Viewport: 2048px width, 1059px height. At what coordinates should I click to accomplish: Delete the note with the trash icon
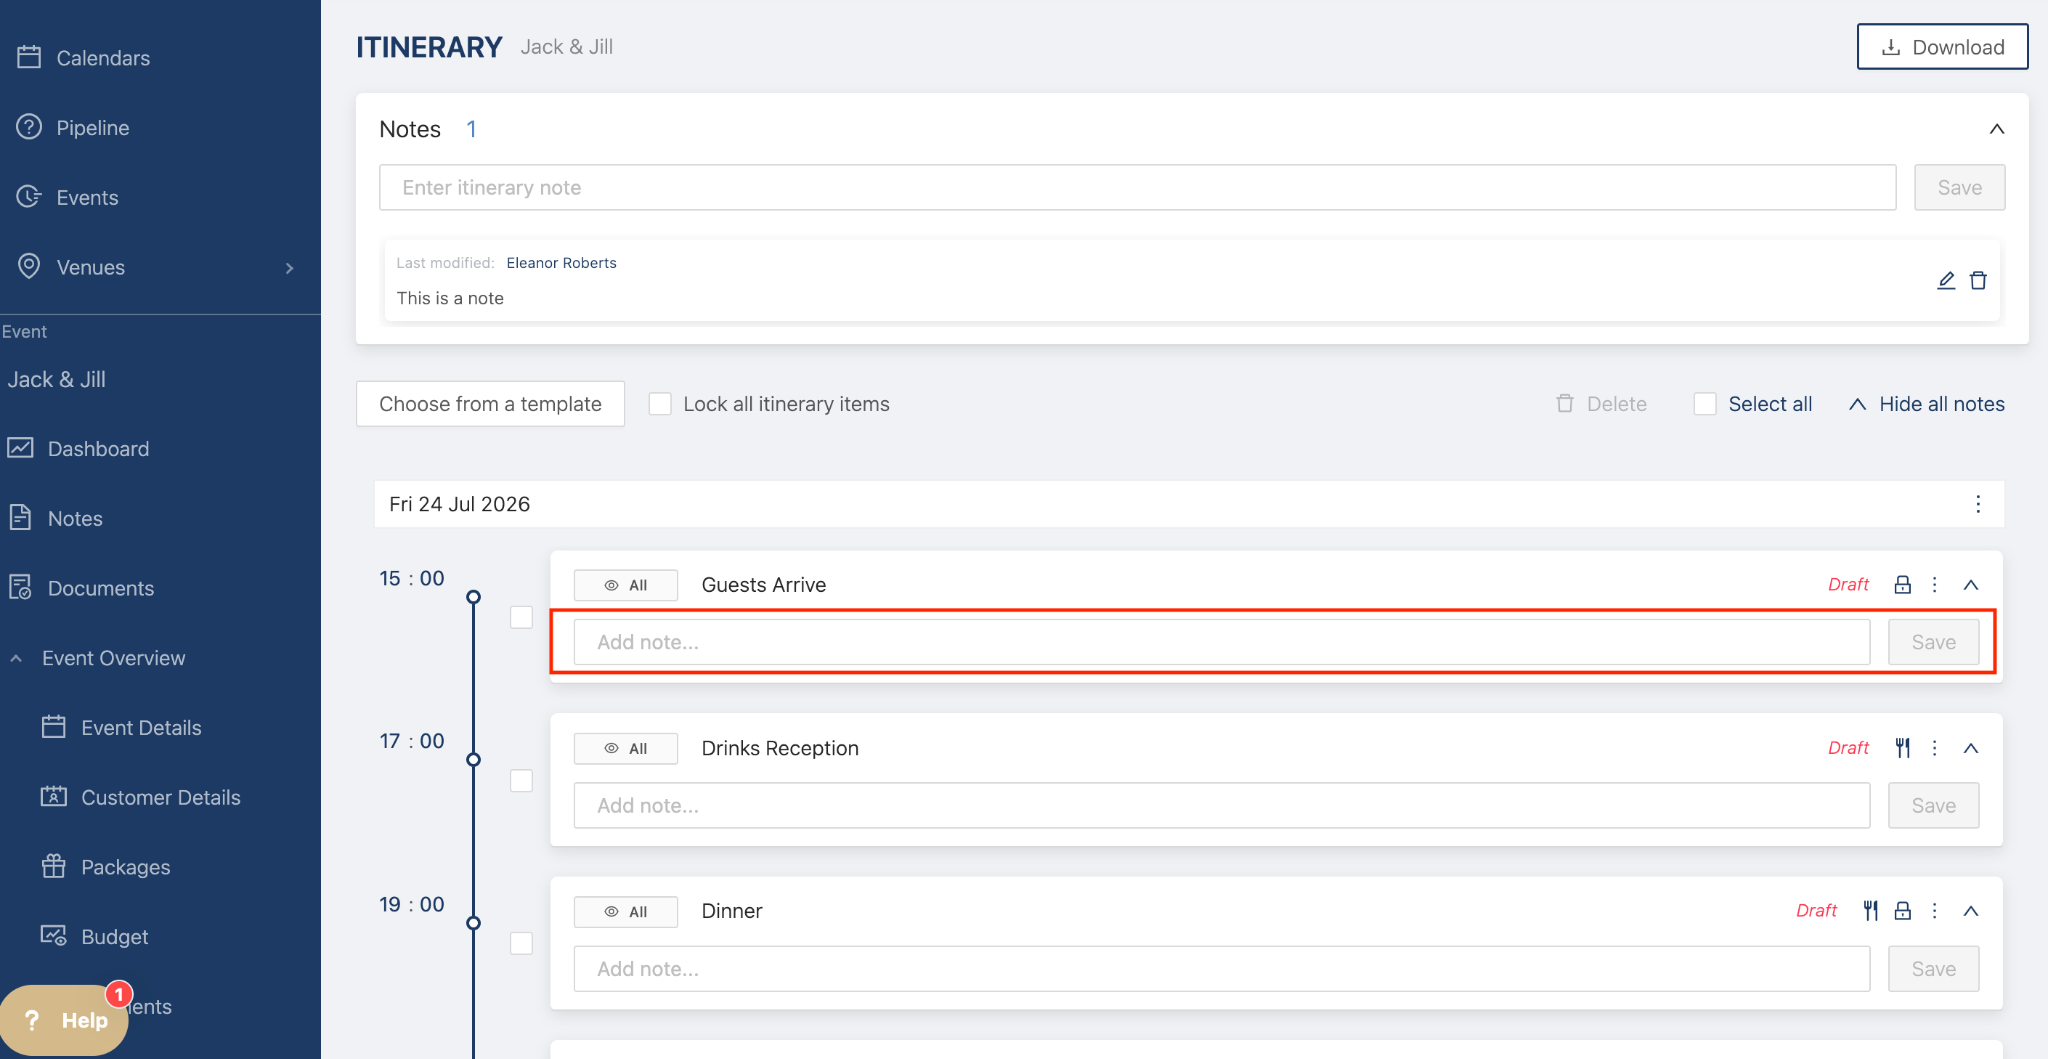pos(1978,281)
